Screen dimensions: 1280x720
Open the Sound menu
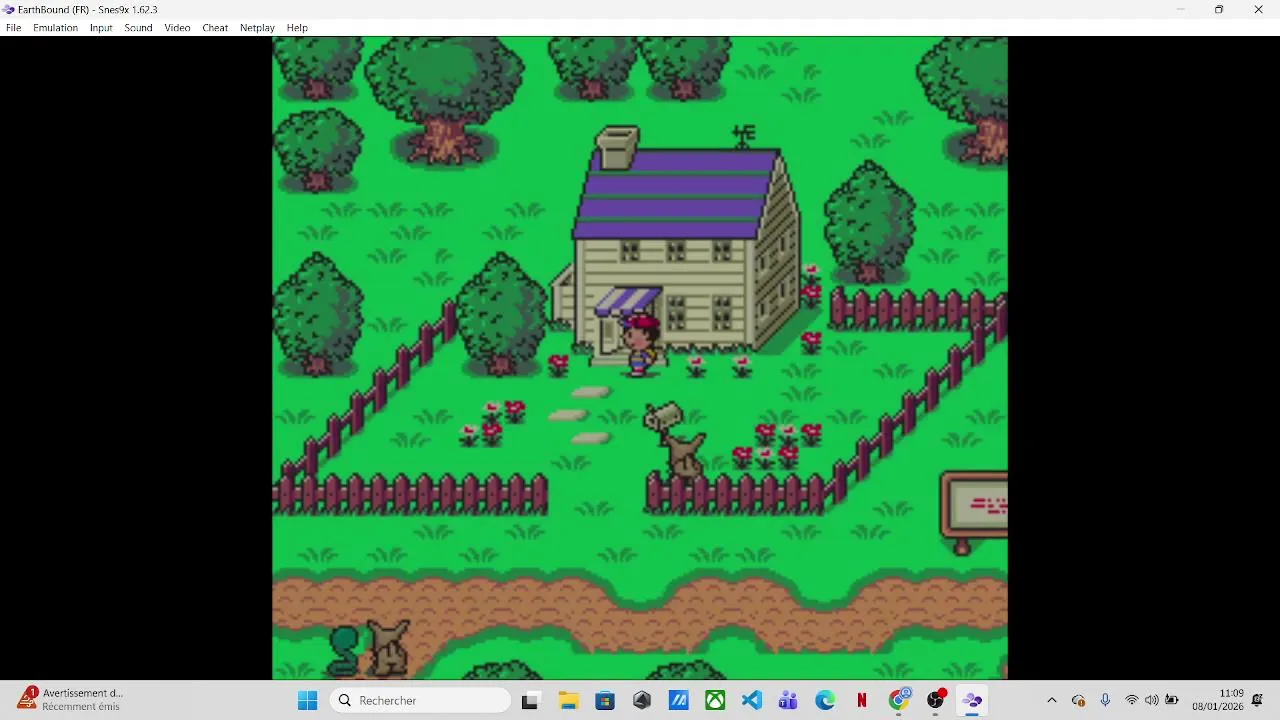[138, 28]
